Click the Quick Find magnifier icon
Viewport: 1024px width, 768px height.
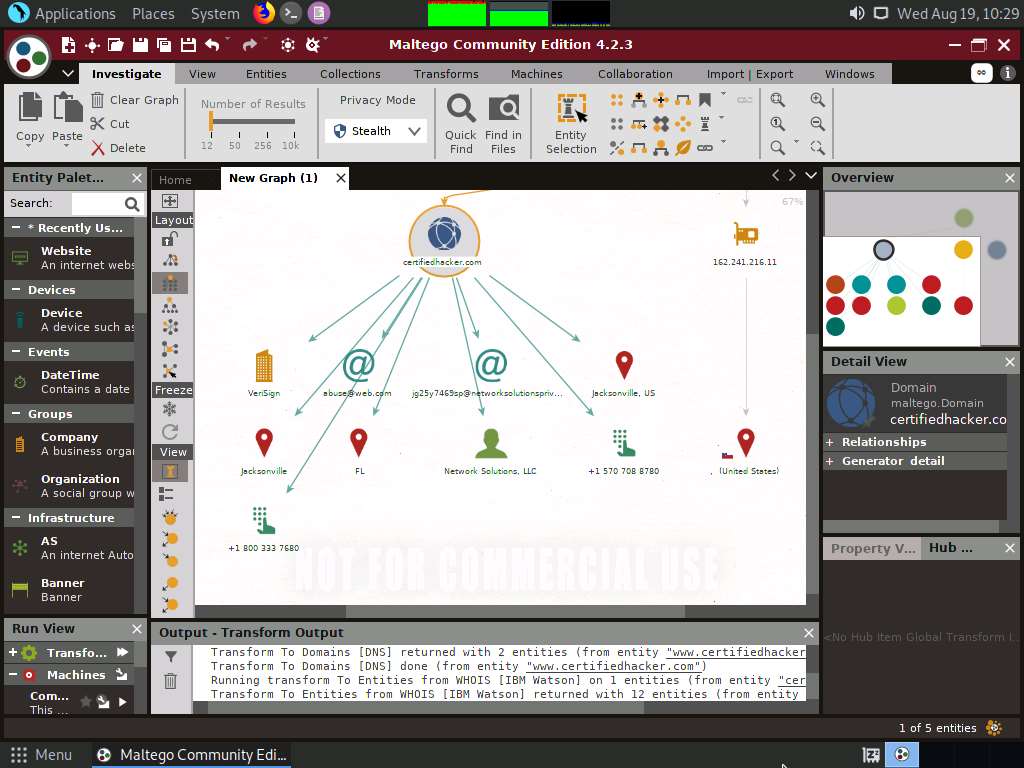click(461, 108)
